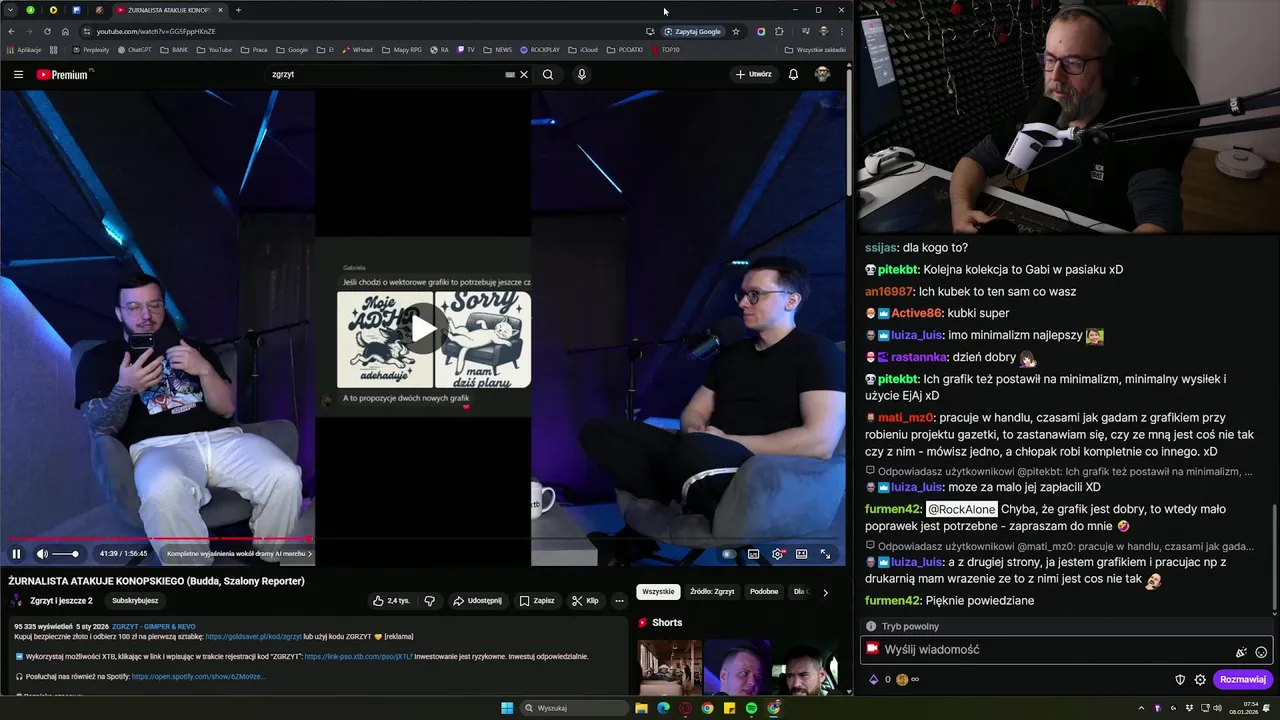The height and width of the screenshot is (720, 1280).
Task: Open the Spotify show link
Action: tap(198, 677)
